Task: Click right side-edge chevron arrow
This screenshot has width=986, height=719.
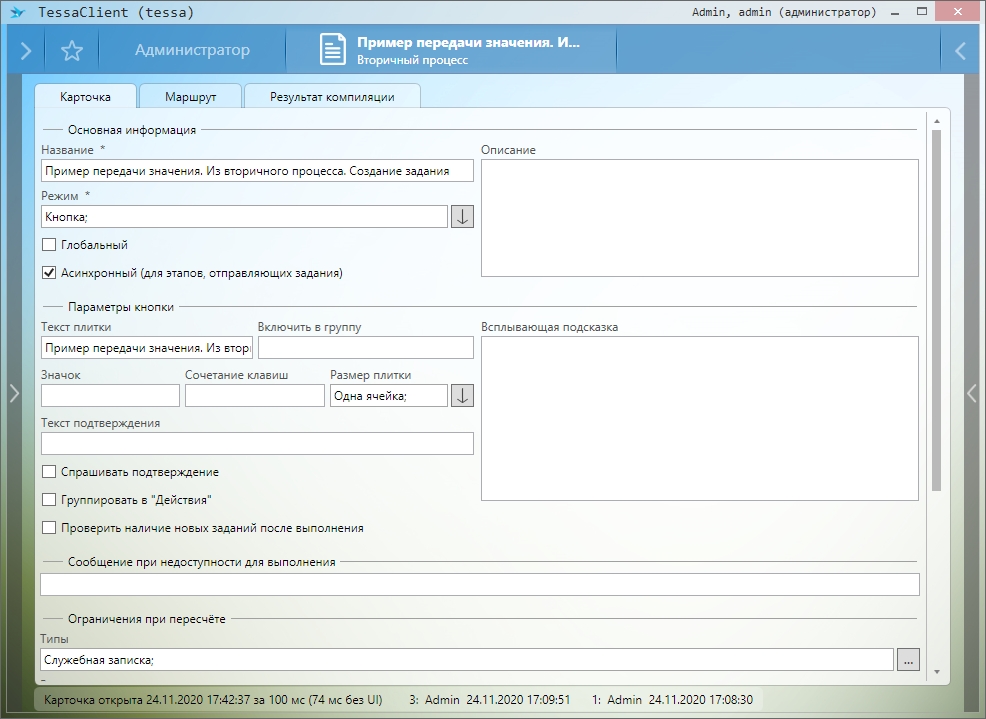Action: pyautogui.click(x=971, y=393)
